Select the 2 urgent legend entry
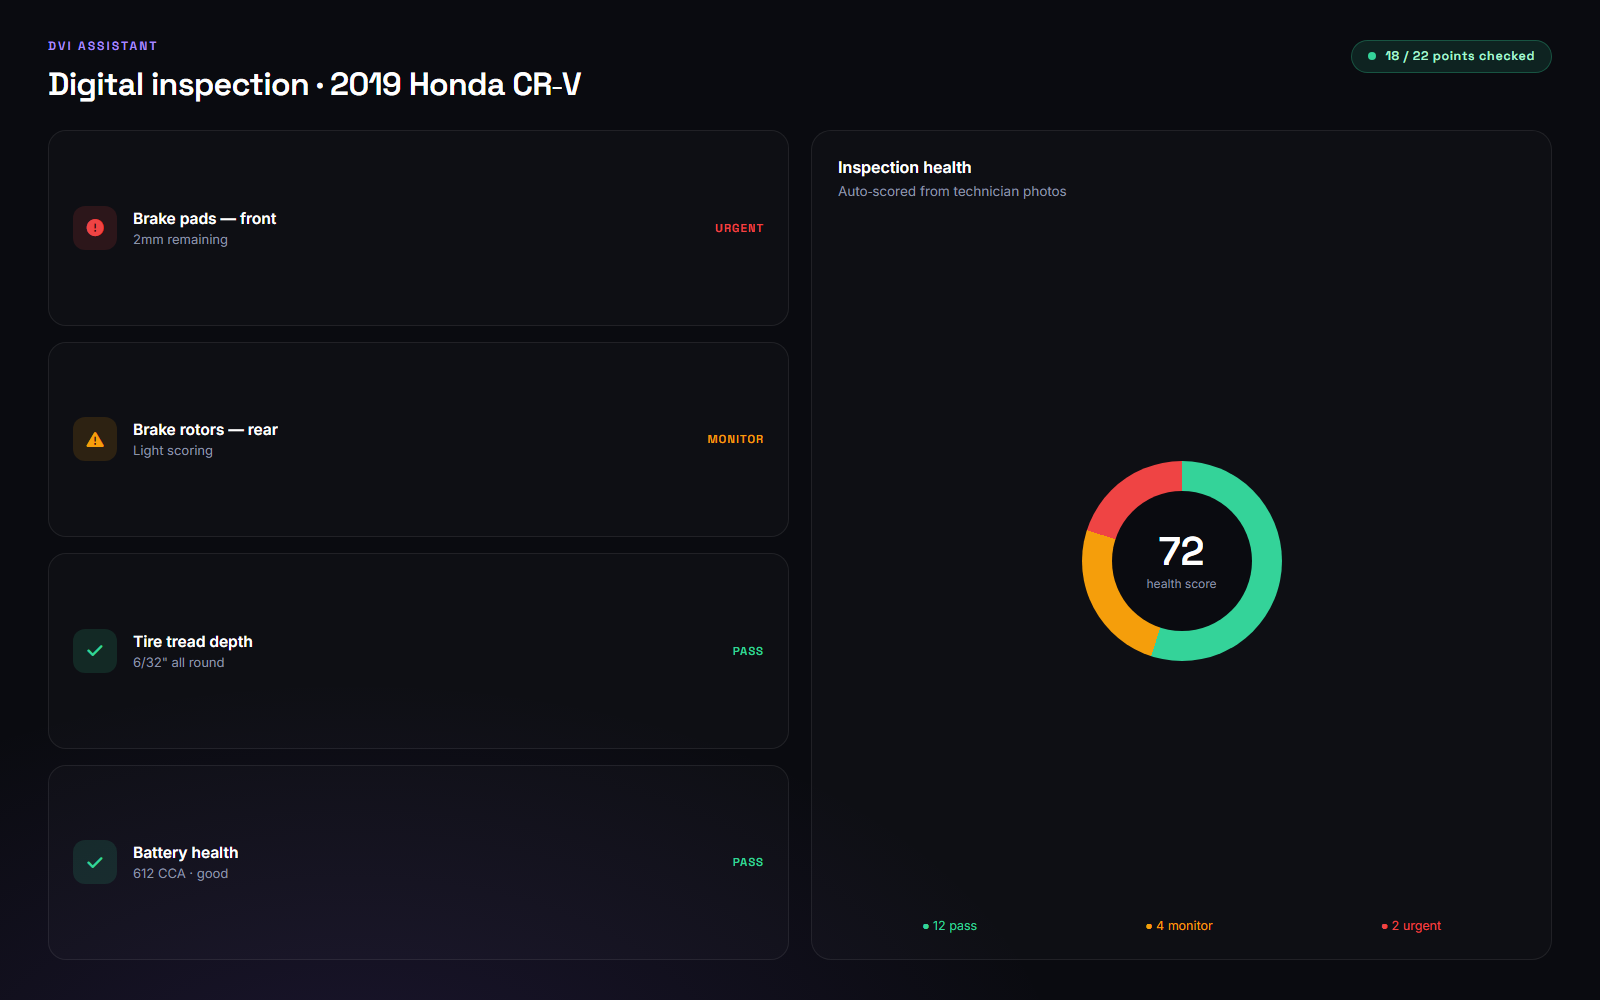The image size is (1600, 1000). click(1411, 926)
